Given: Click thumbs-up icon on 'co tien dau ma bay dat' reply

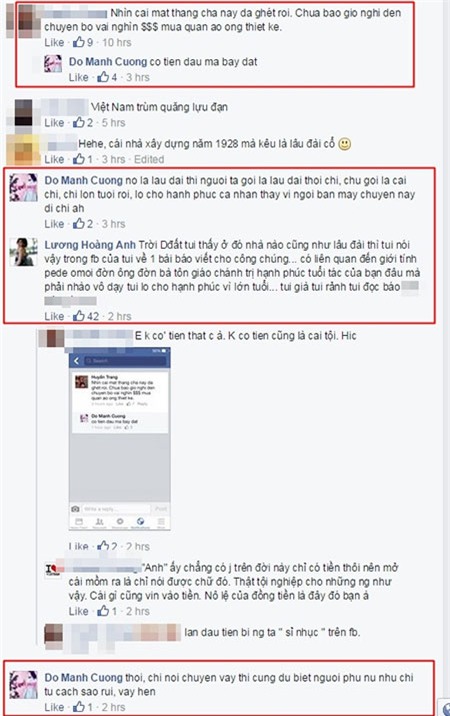Looking at the screenshot, I should 103,77.
